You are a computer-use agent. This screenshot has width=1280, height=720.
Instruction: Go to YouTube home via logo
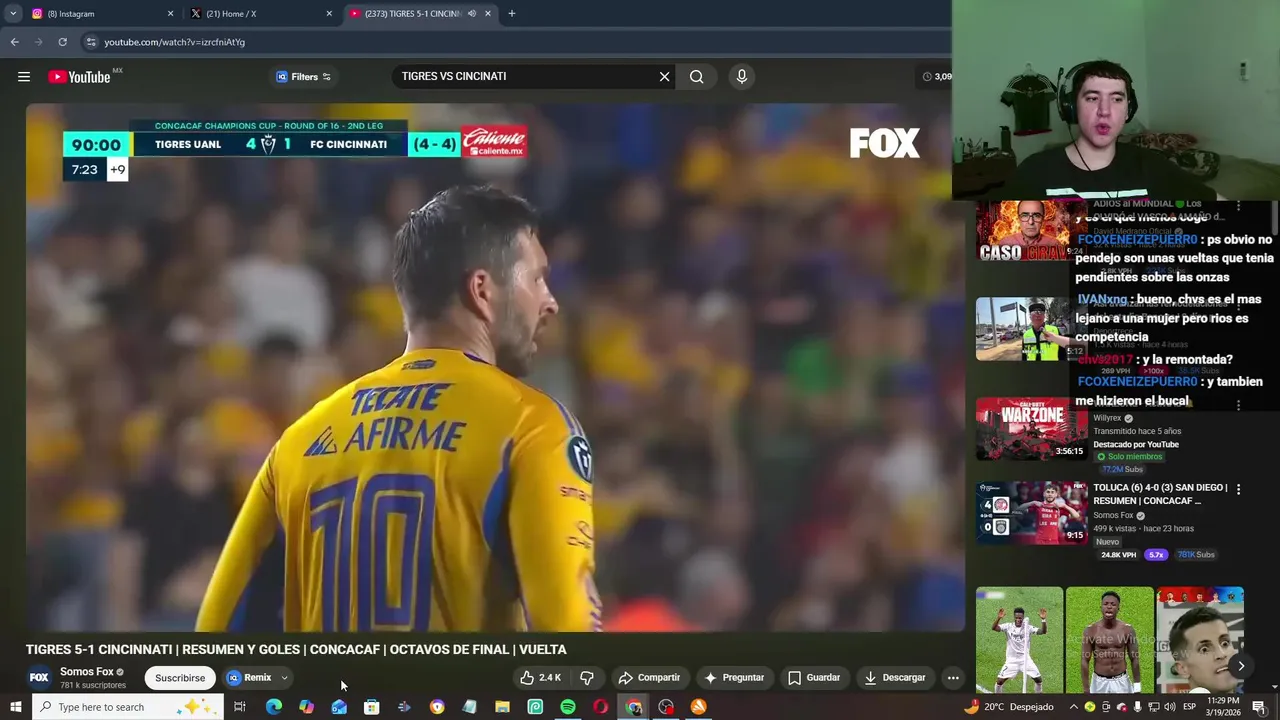(x=79, y=77)
